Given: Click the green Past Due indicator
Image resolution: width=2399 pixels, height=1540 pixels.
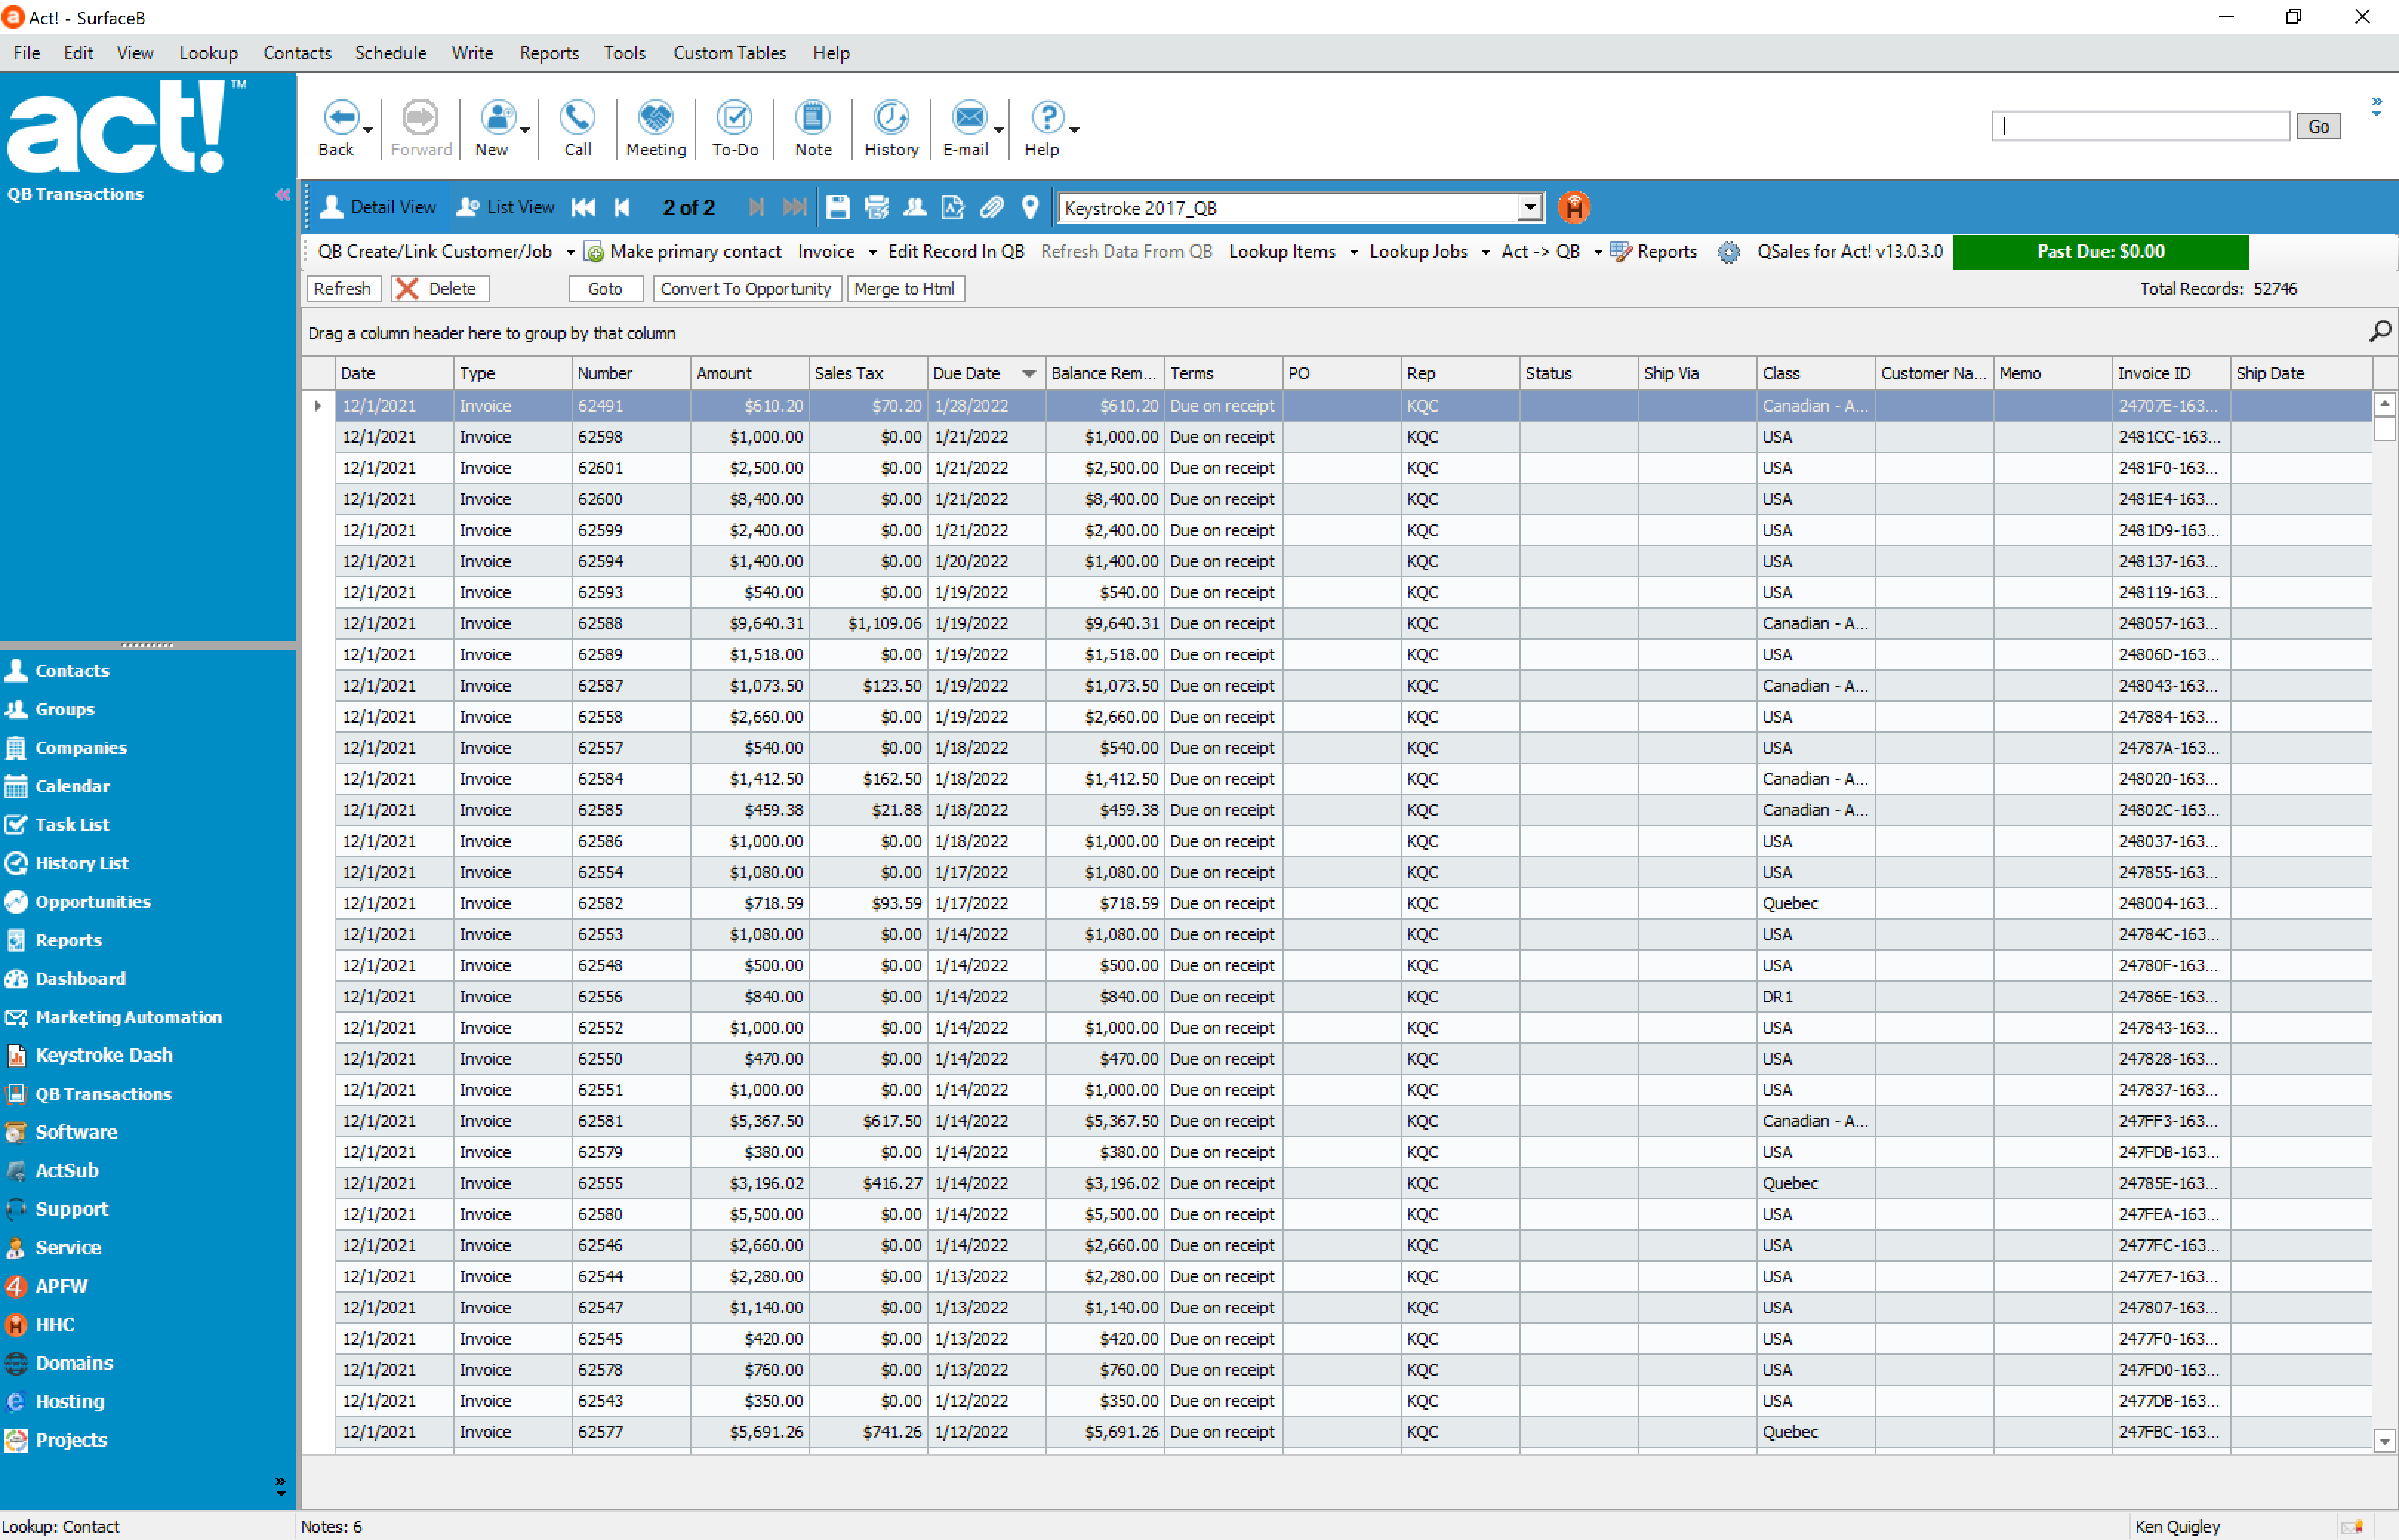Looking at the screenshot, I should pyautogui.click(x=2100, y=252).
